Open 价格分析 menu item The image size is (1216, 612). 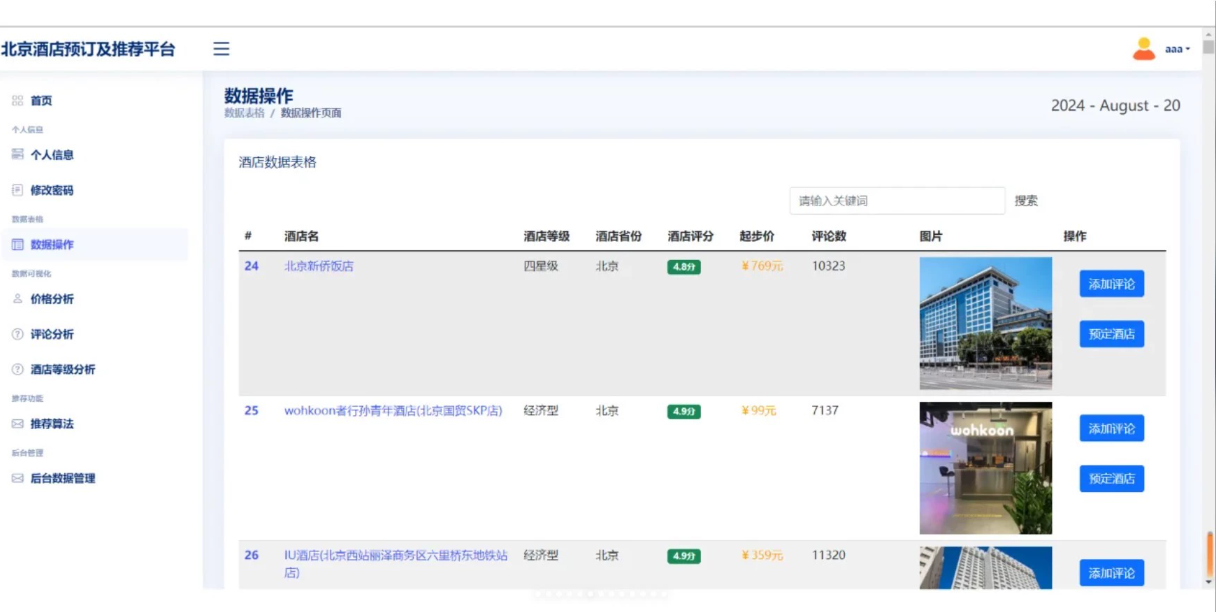tap(52, 299)
